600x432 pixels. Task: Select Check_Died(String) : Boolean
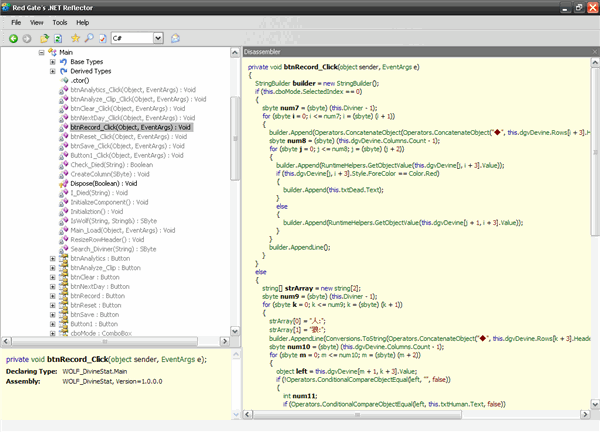(x=111, y=165)
